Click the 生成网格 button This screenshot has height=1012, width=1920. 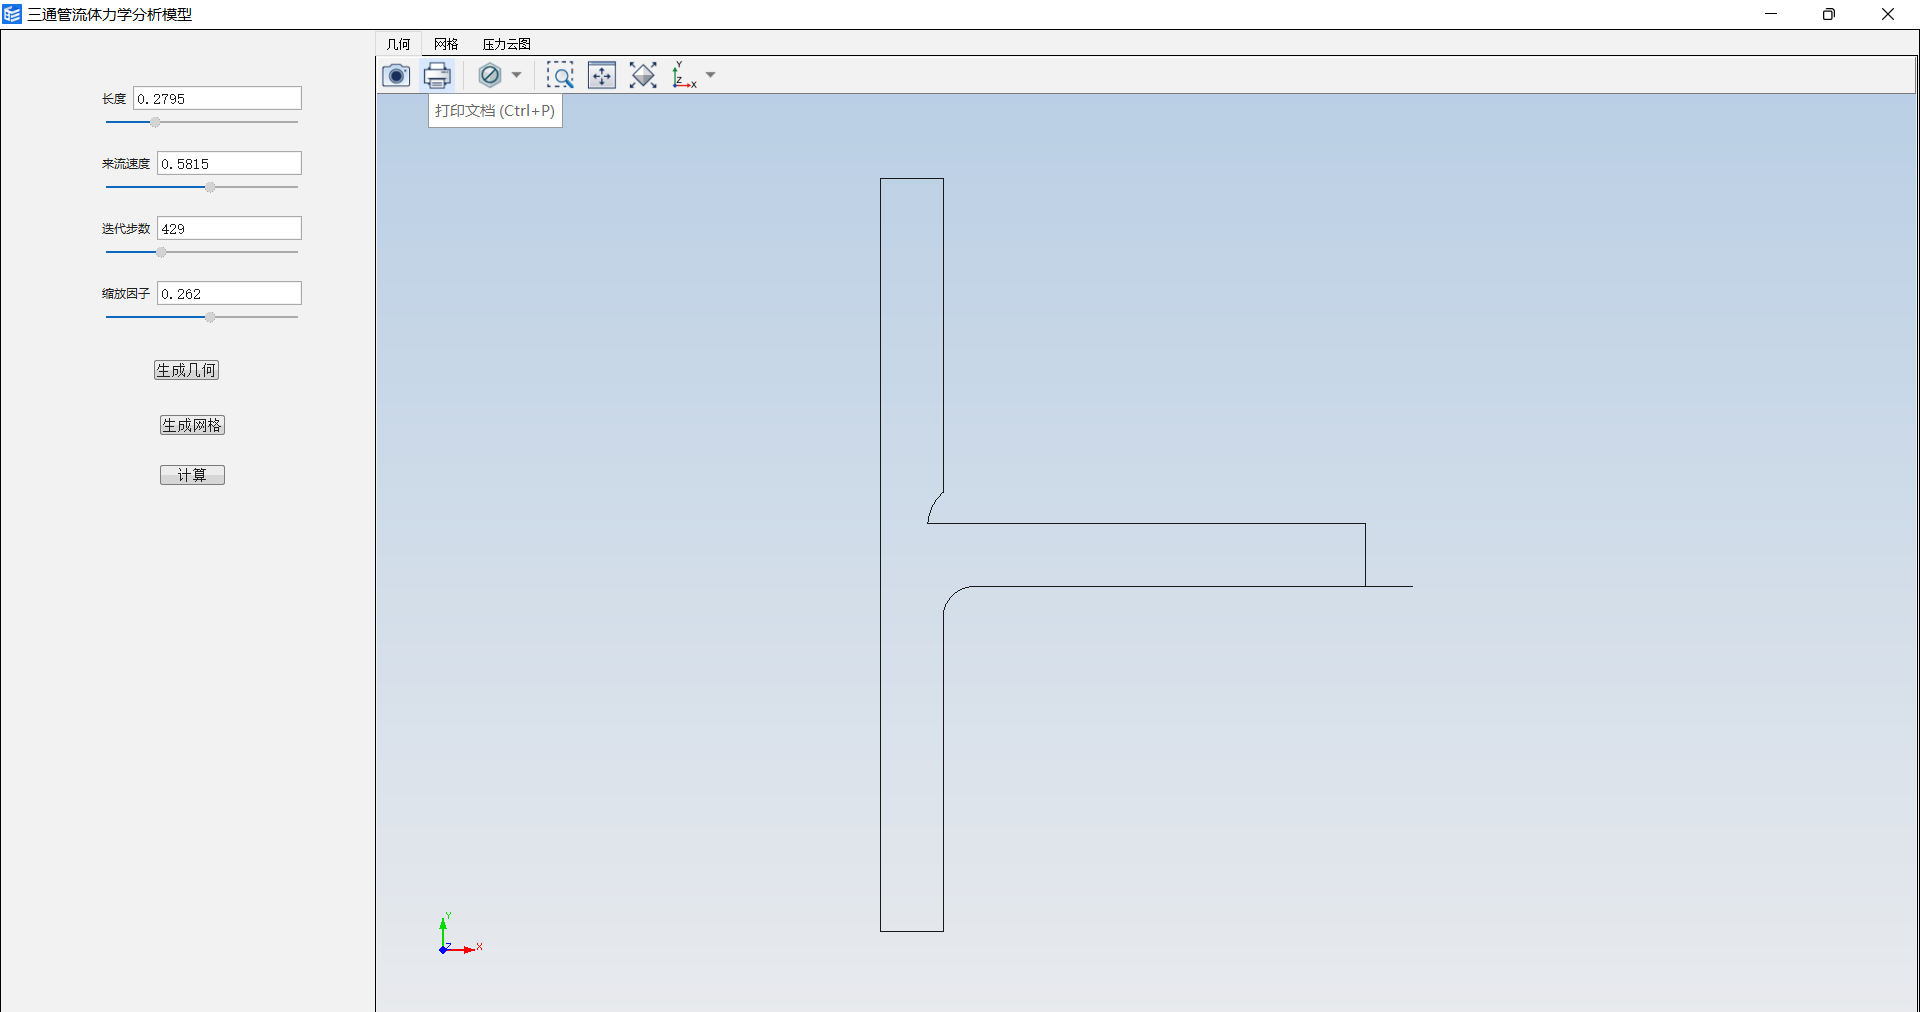coord(192,425)
